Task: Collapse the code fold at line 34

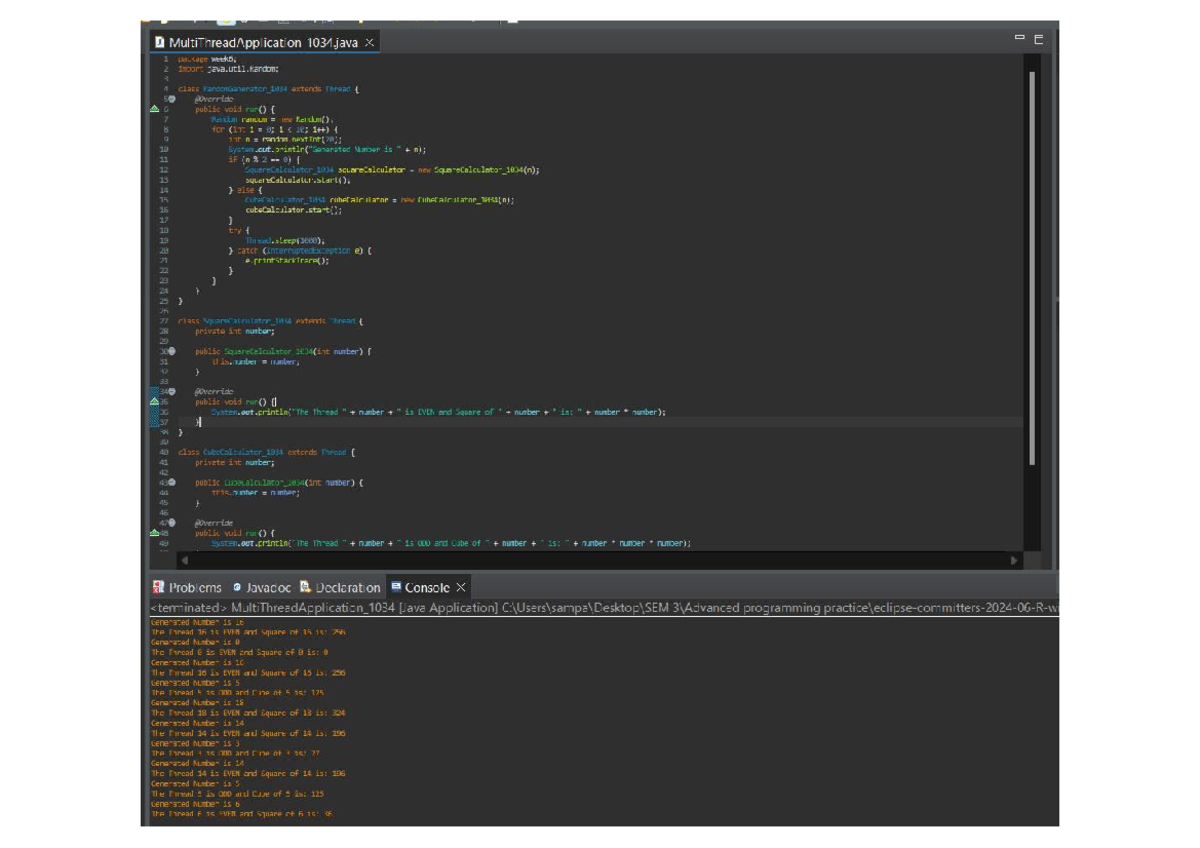Action: [171, 391]
